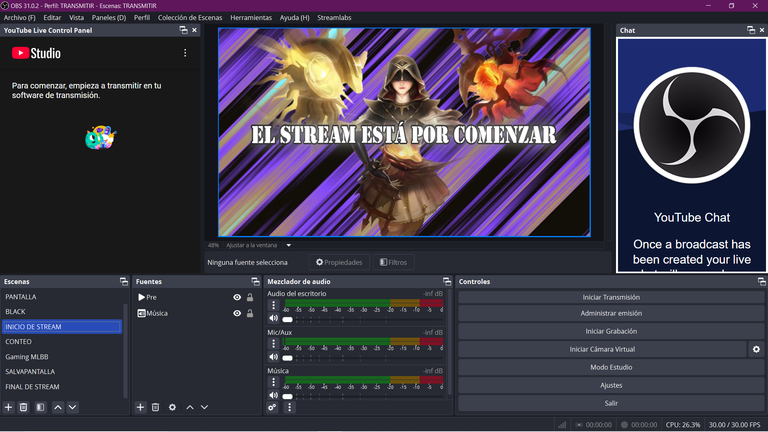This screenshot has height=432, width=768.
Task: Open Ayuda (H) menu
Action: point(294,18)
